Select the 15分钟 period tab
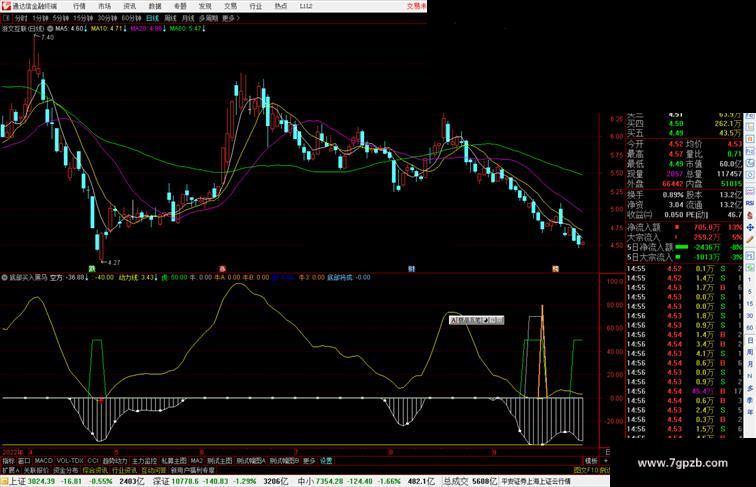The height and width of the screenshot is (487, 756). (83, 18)
